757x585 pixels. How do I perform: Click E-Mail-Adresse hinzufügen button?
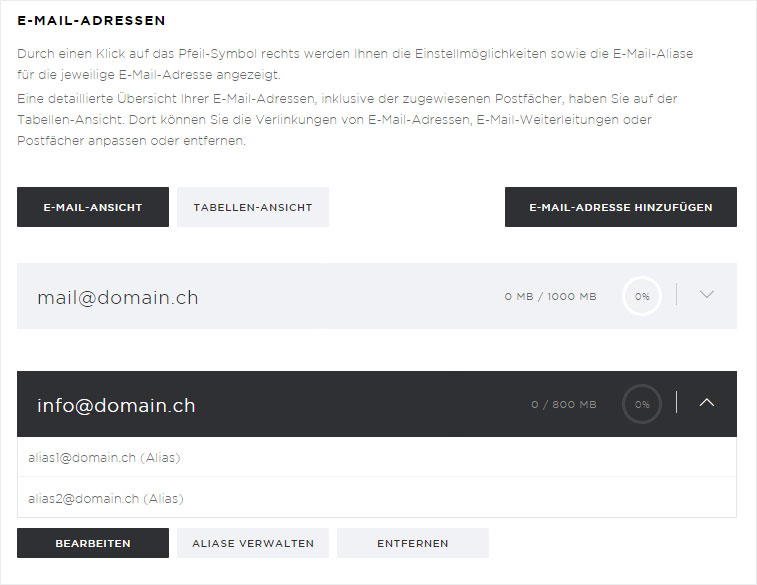coord(620,207)
